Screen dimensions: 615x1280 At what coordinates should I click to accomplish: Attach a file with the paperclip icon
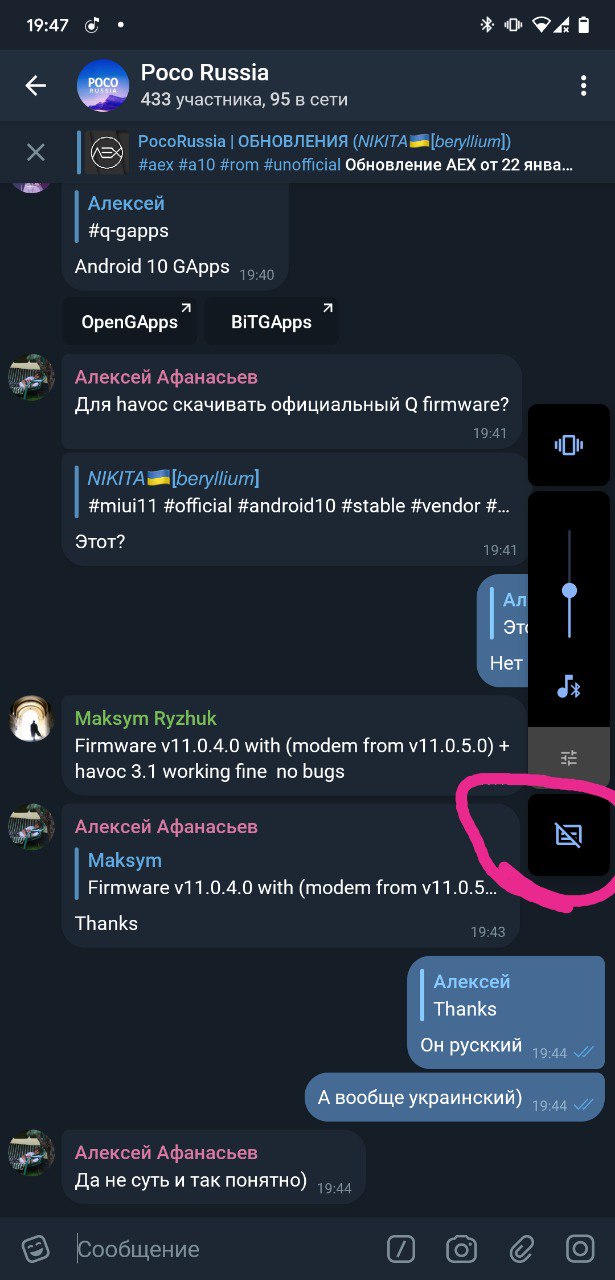point(521,1248)
